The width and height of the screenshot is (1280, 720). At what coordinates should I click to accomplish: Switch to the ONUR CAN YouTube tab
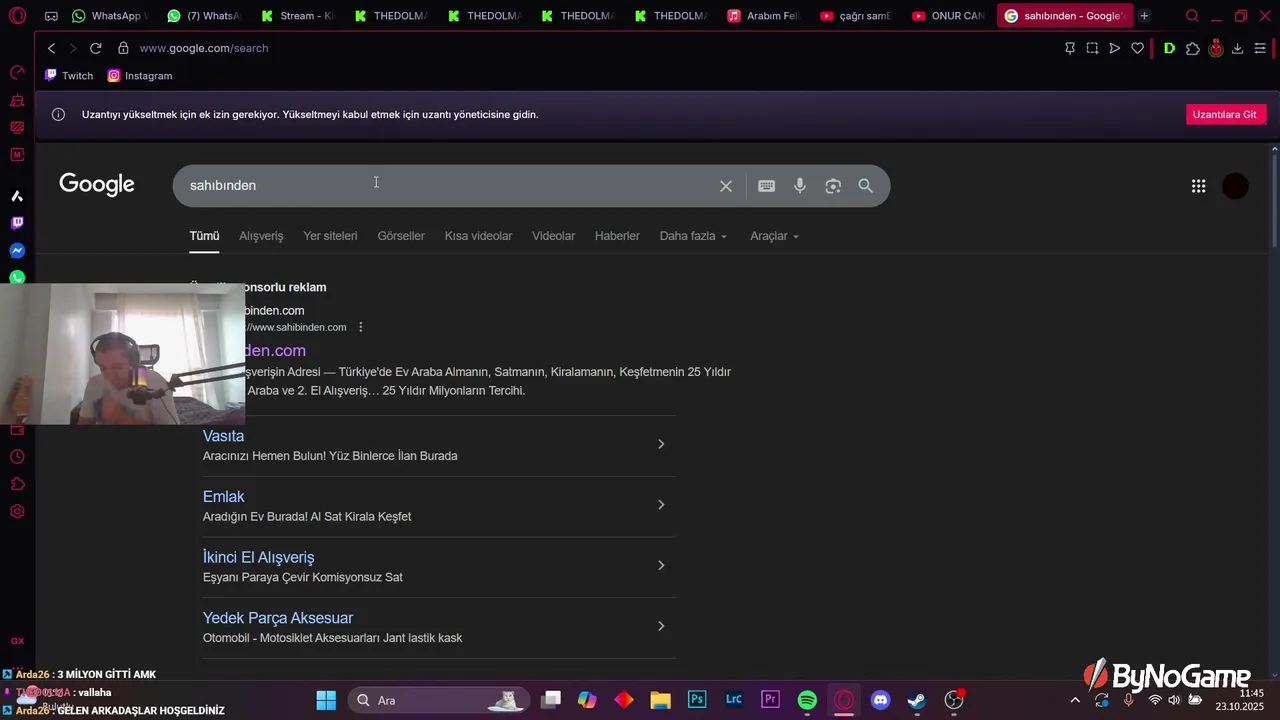pos(949,16)
